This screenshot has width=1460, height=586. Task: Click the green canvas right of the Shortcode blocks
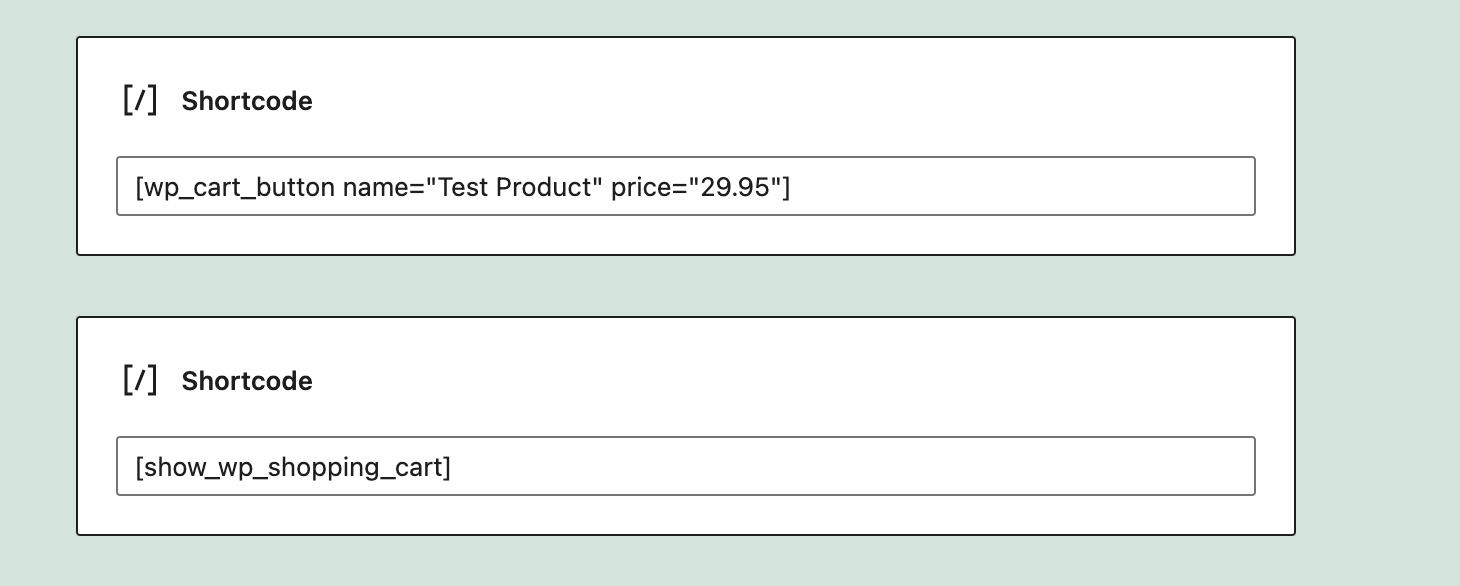[1378, 290]
